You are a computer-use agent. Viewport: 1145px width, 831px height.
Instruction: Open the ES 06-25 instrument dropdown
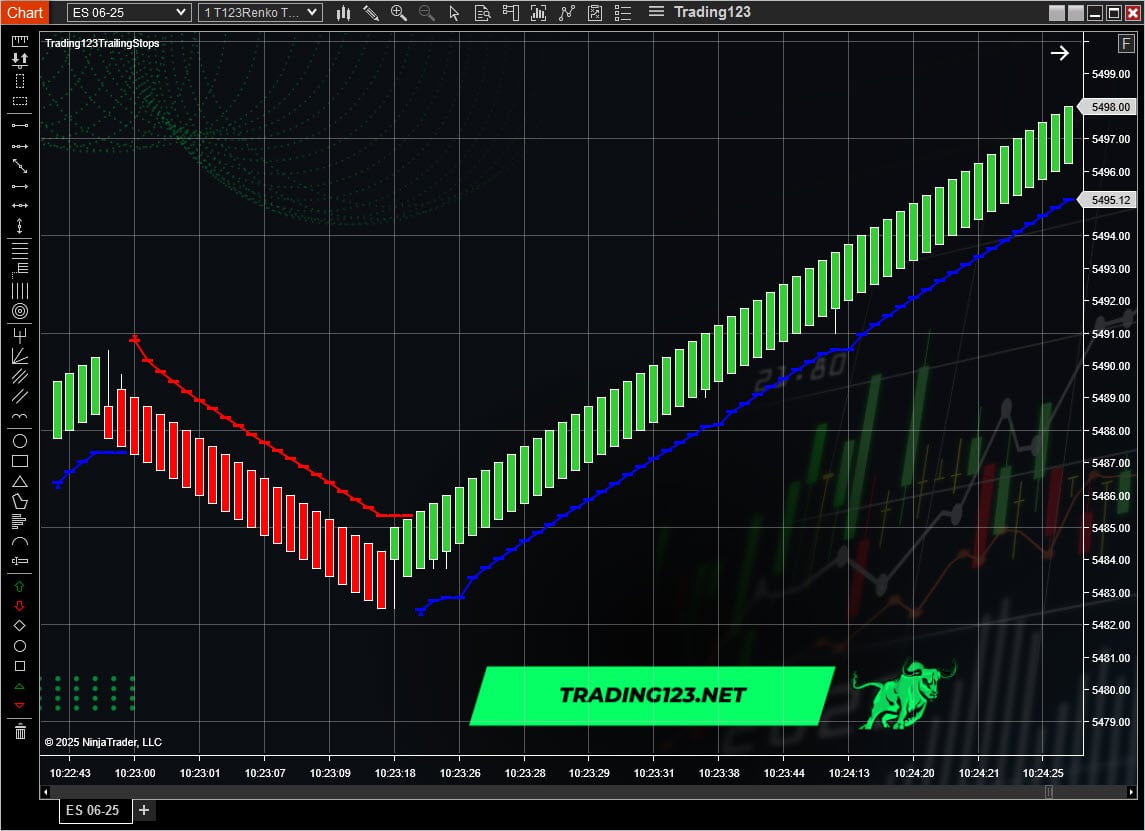[128, 12]
